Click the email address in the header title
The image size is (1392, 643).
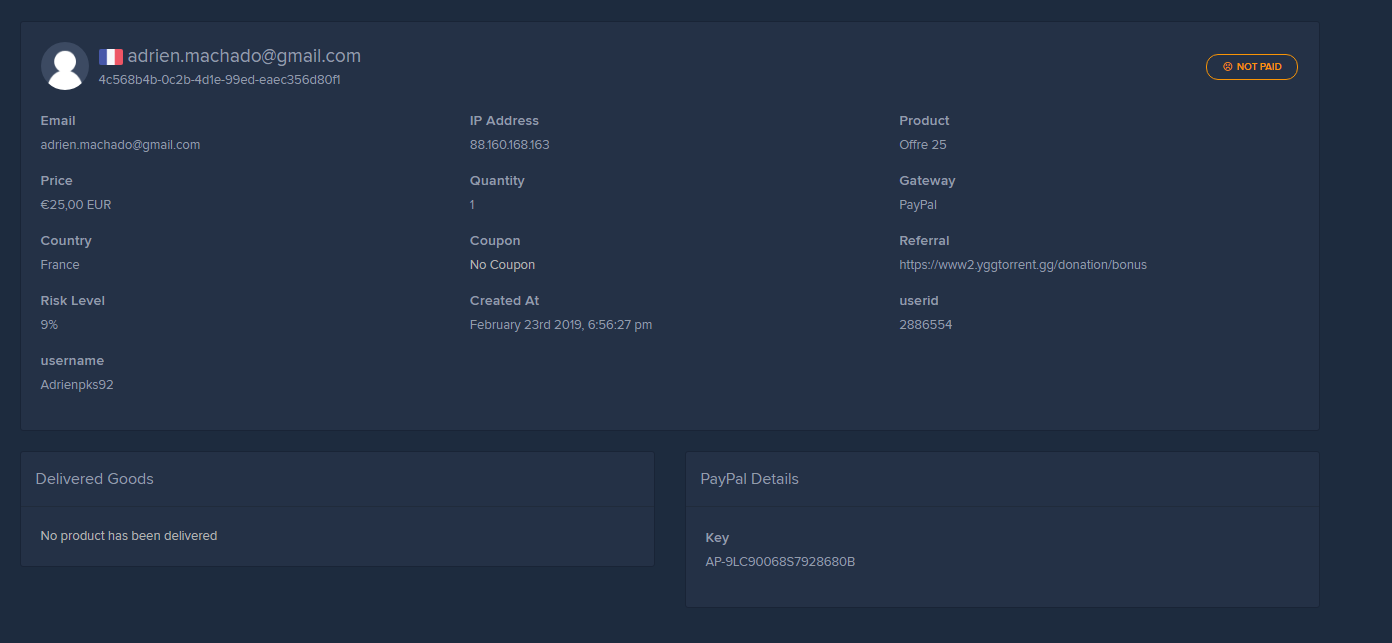[x=244, y=57]
